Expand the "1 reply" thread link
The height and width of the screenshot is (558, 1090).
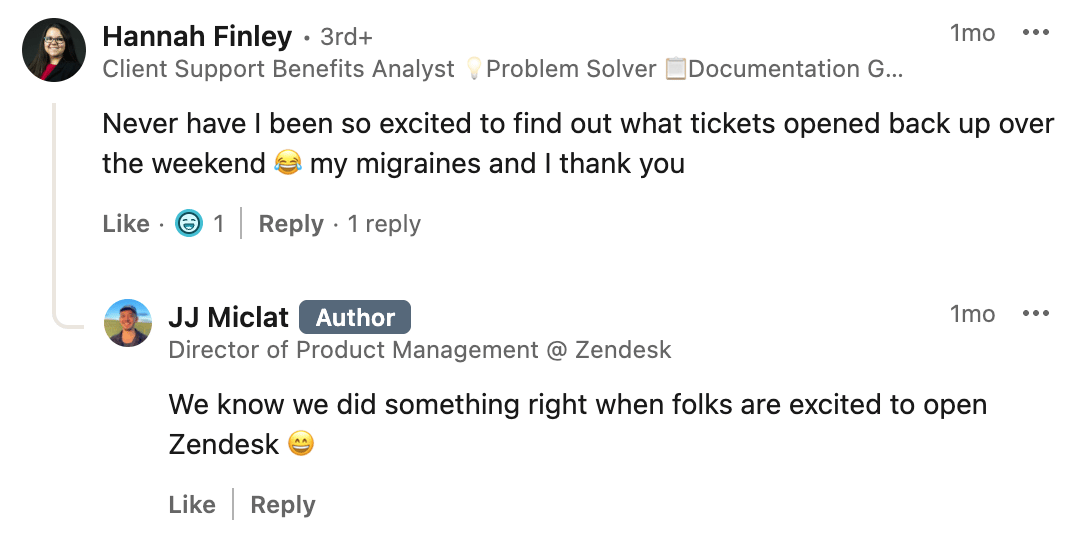384,224
